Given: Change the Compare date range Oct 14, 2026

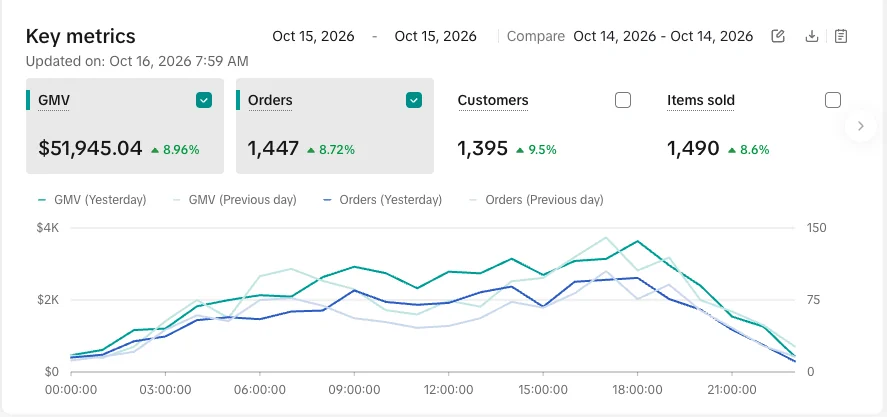Looking at the screenshot, I should tap(663, 36).
